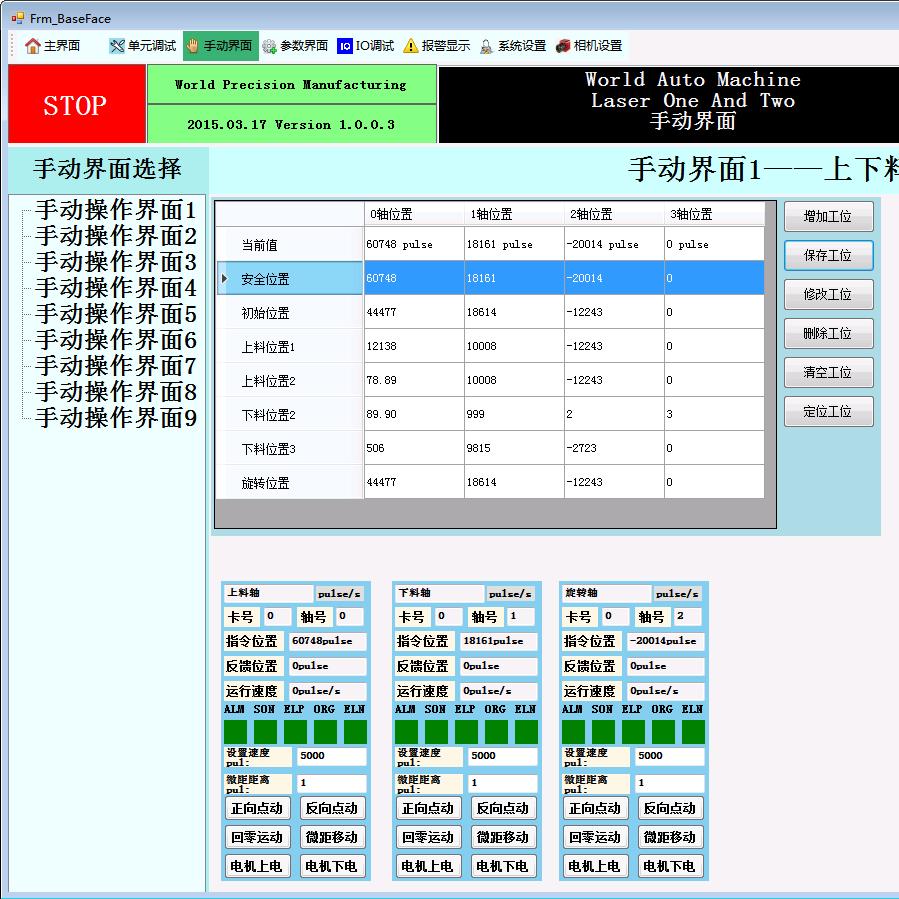Image resolution: width=899 pixels, height=899 pixels.
Task: Click 旋转轴 正向点动 button
Action: [x=595, y=808]
